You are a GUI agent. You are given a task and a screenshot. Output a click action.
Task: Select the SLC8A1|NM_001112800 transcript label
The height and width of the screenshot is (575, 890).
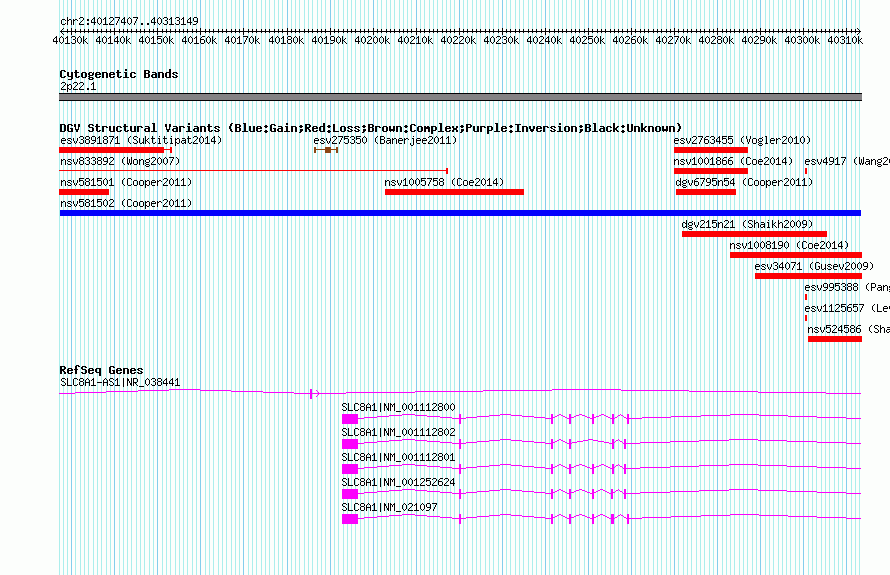coord(398,408)
